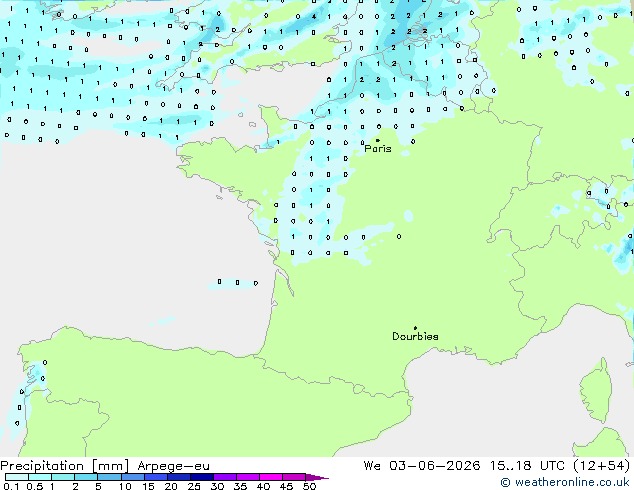The height and width of the screenshot is (490, 634).
Task: Select the Dourbies location dot marker
Action: [415, 328]
